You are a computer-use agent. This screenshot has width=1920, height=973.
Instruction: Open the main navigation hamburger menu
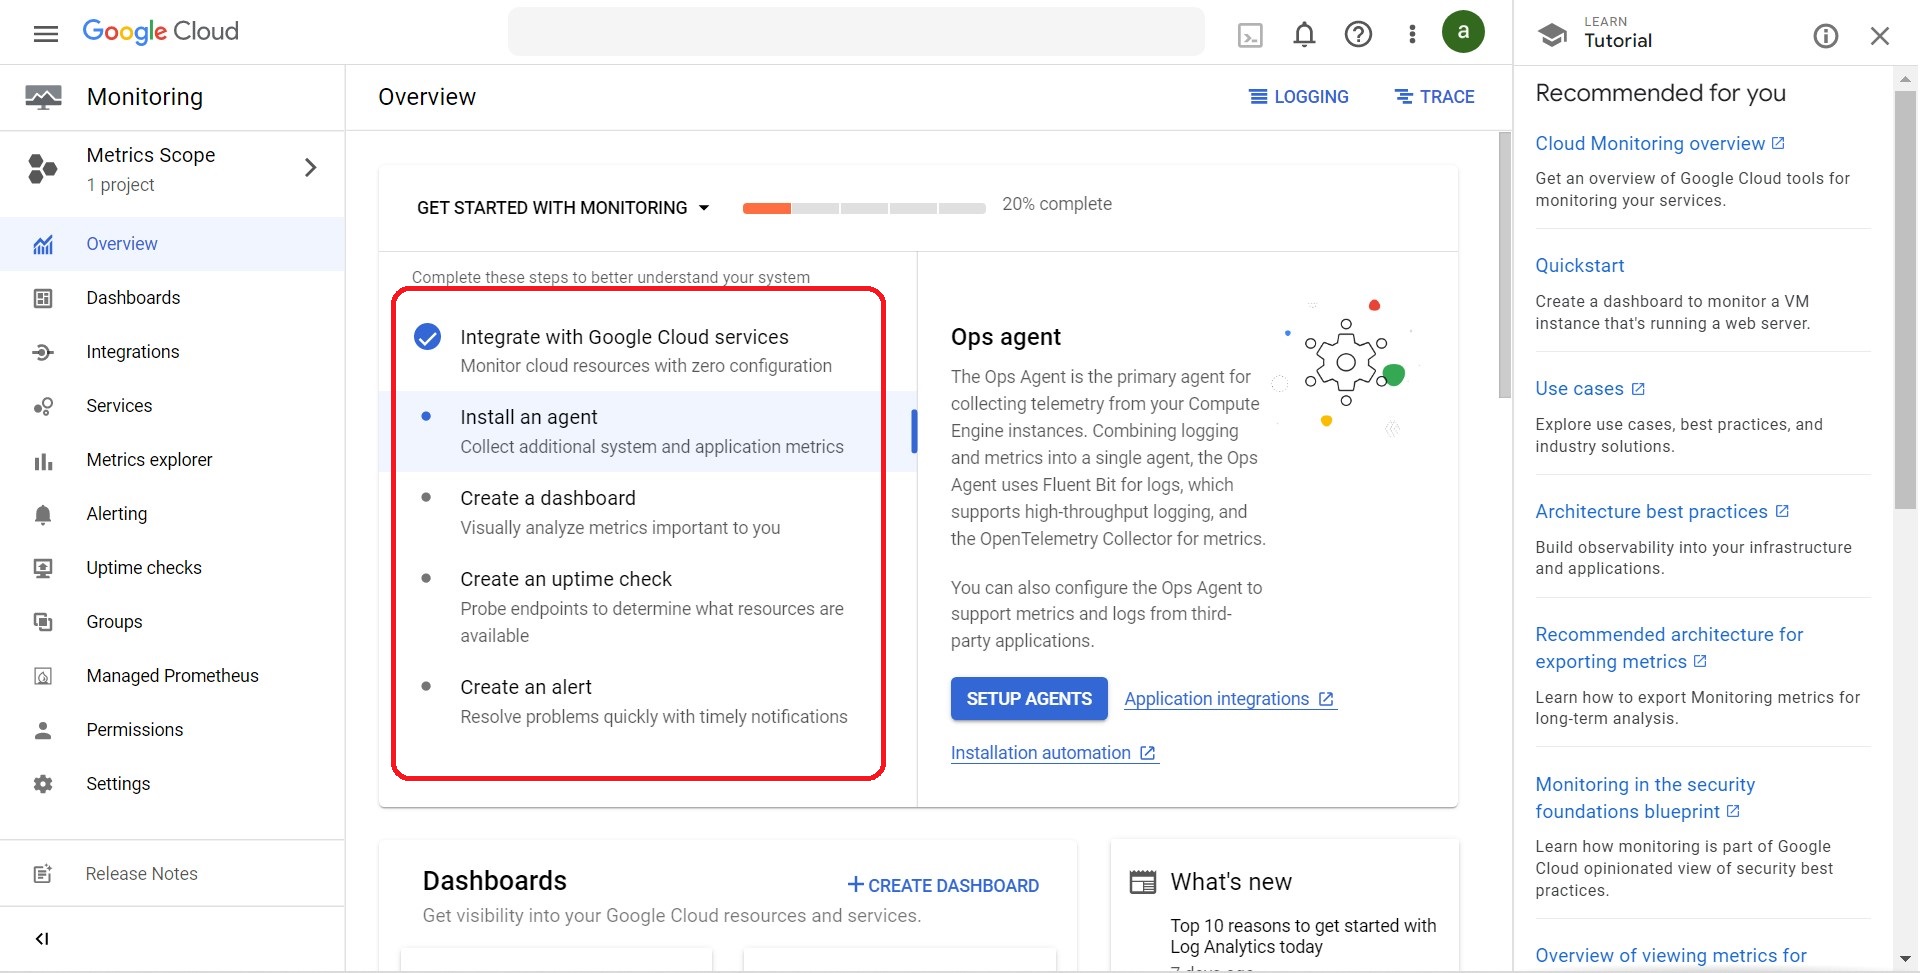click(46, 31)
